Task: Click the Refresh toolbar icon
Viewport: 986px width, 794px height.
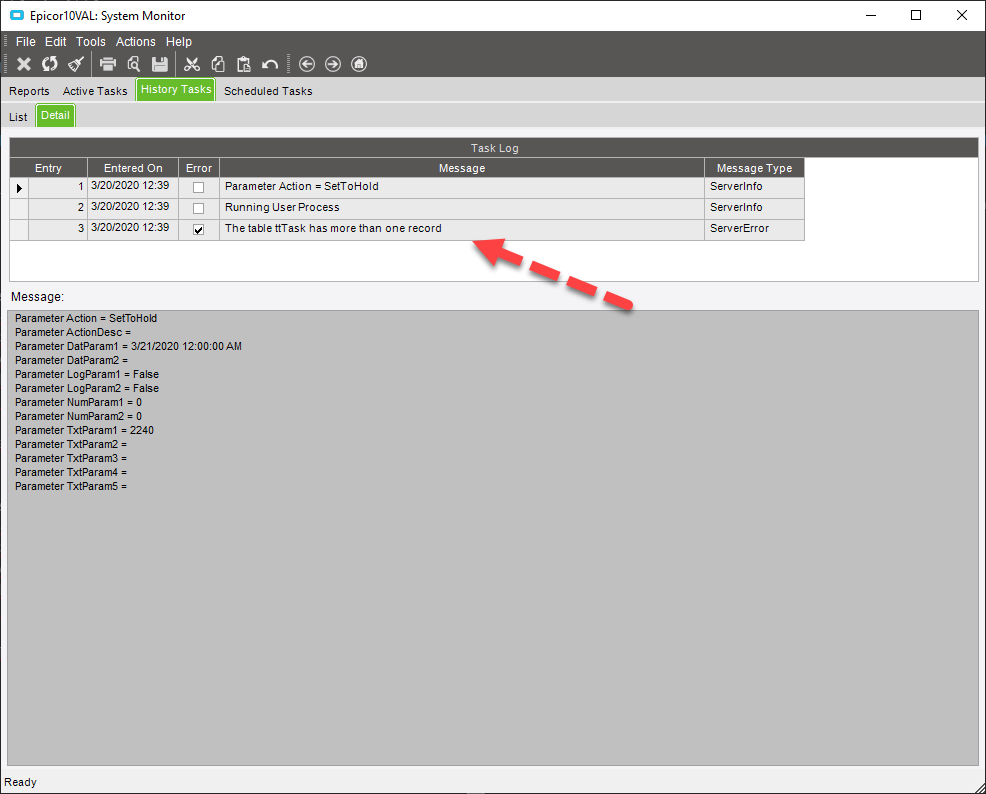Action: tap(50, 64)
